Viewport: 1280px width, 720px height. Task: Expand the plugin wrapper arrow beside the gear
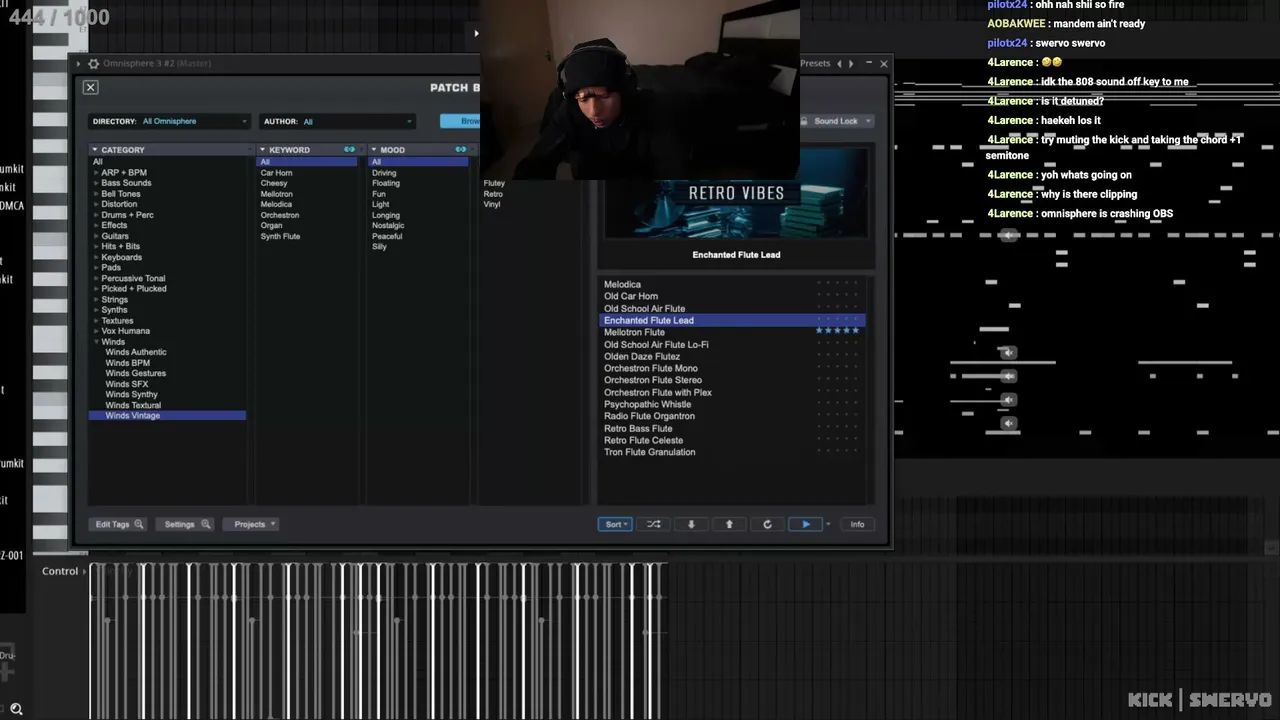79,64
